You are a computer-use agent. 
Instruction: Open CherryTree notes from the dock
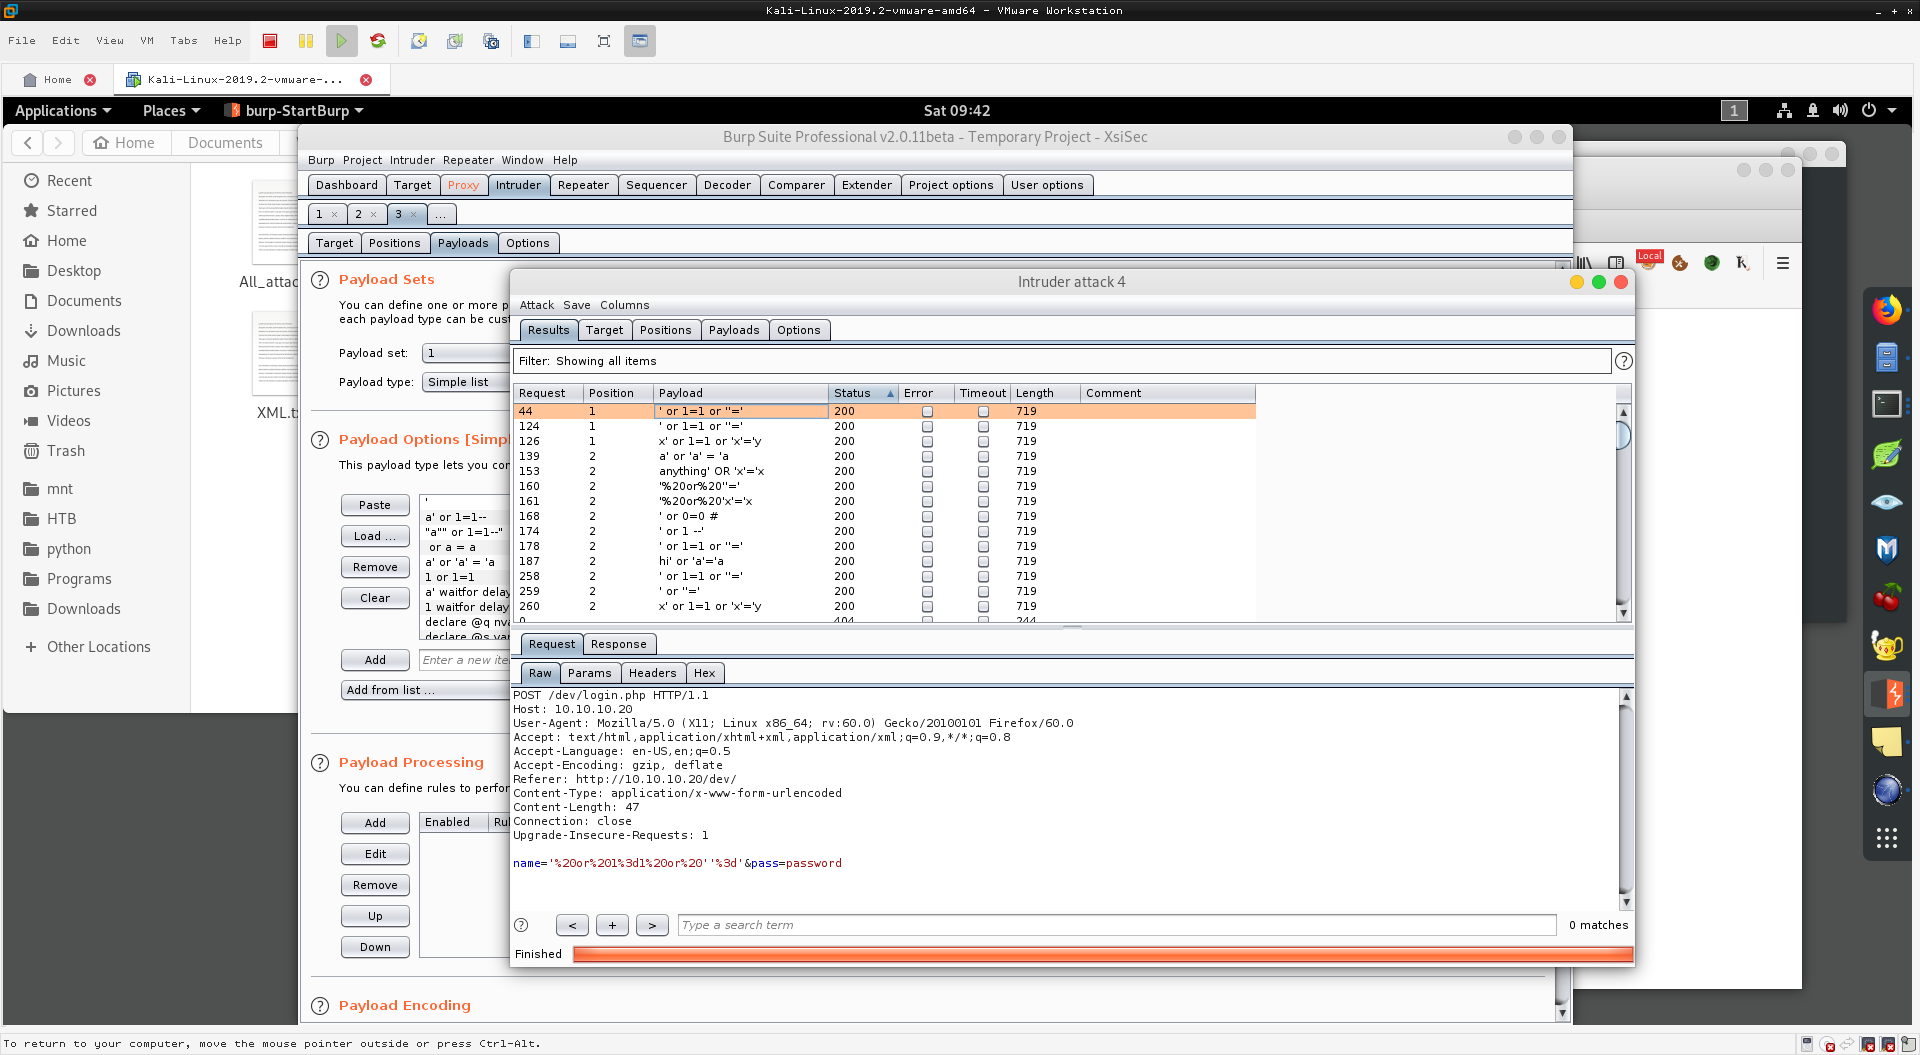(x=1887, y=598)
